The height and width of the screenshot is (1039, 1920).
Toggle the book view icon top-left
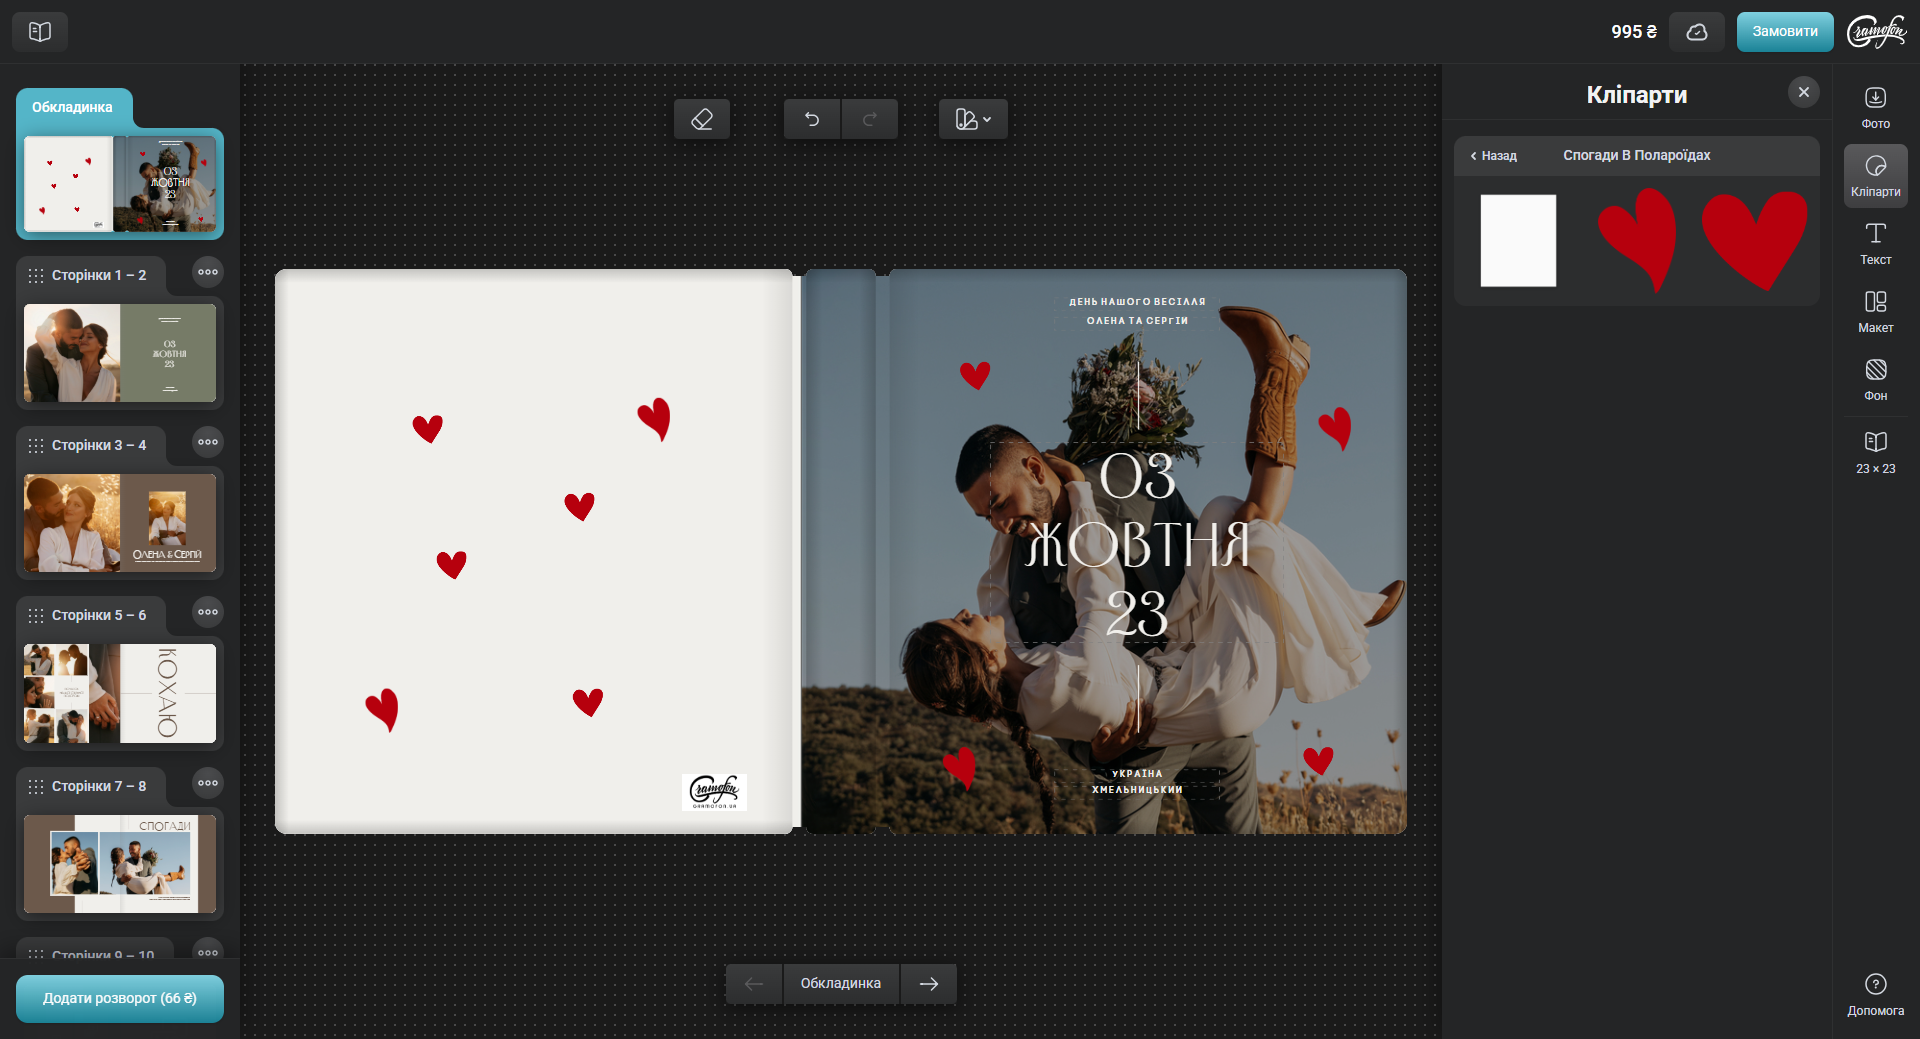(40, 32)
